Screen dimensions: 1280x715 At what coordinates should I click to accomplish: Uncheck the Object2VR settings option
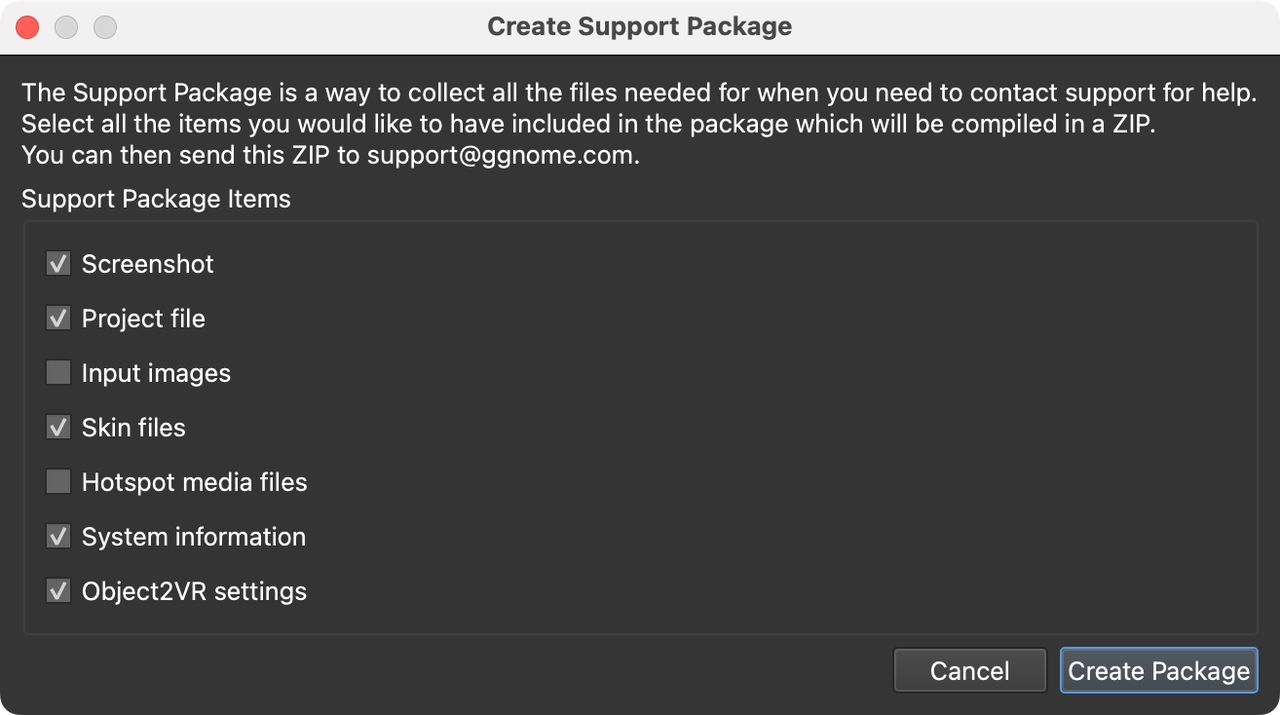(58, 590)
